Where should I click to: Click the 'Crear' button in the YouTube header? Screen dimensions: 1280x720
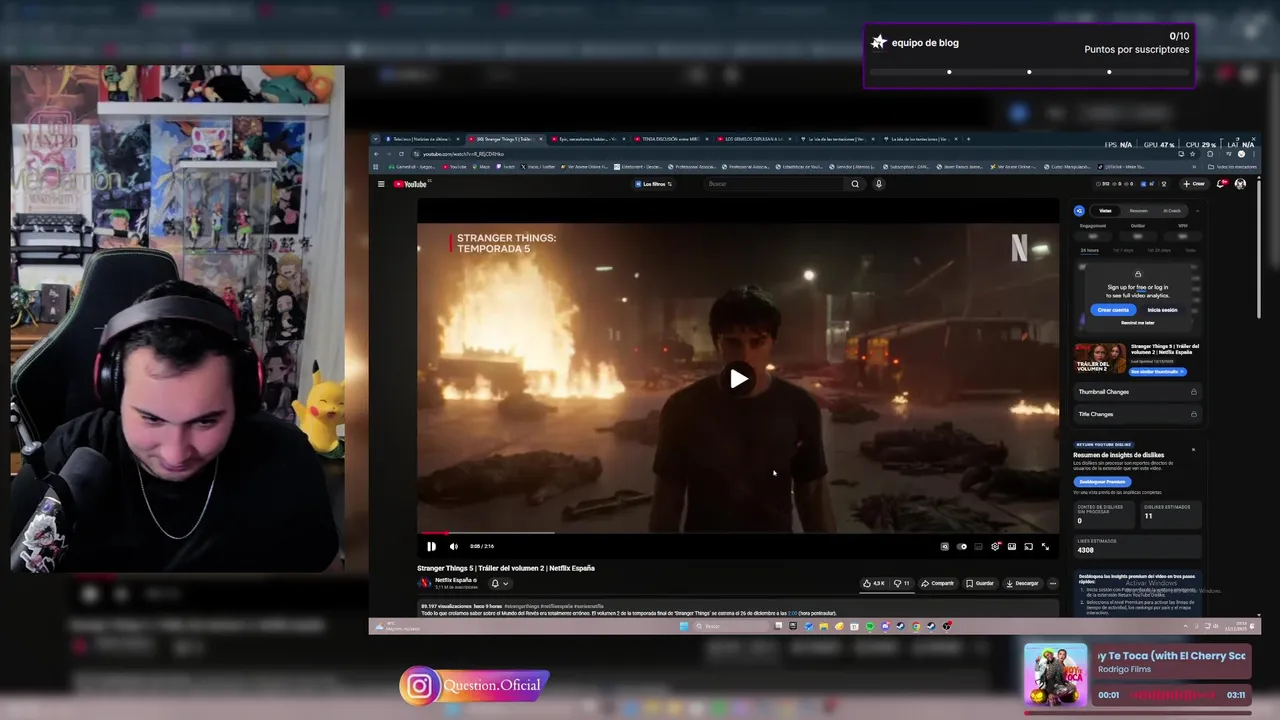click(x=1194, y=184)
